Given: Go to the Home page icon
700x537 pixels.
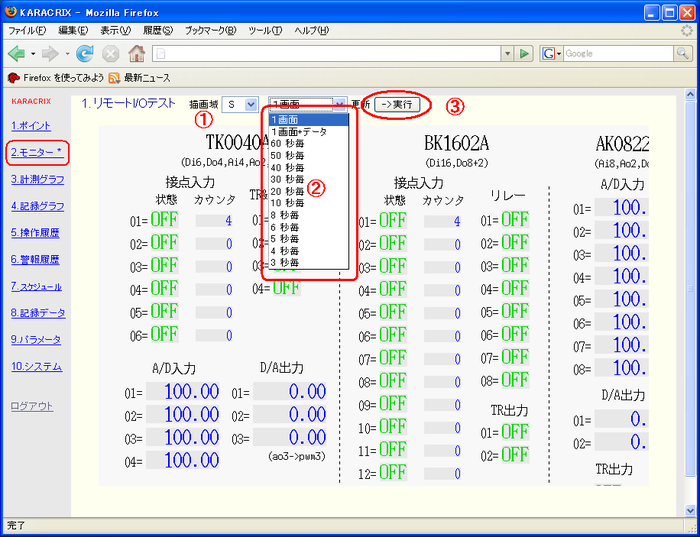Looking at the screenshot, I should [x=137, y=54].
